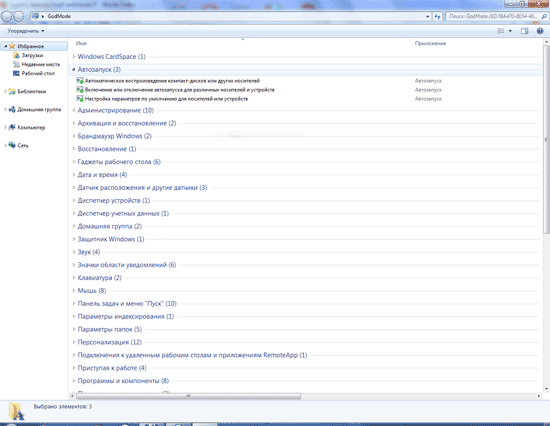Image resolution: width=550 pixels, height=426 pixels.
Task: Click the Восстановление (1) group header
Action: coord(107,149)
